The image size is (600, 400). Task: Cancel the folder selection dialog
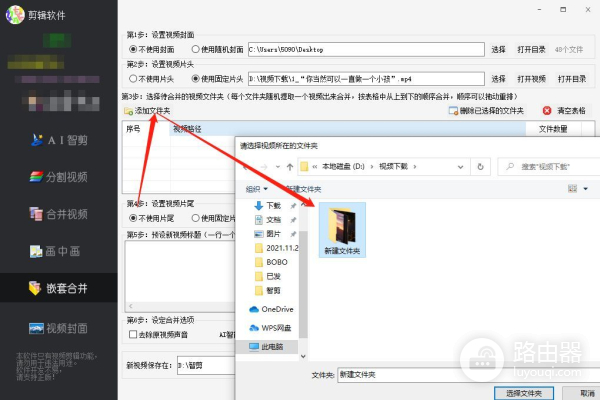click(x=582, y=393)
